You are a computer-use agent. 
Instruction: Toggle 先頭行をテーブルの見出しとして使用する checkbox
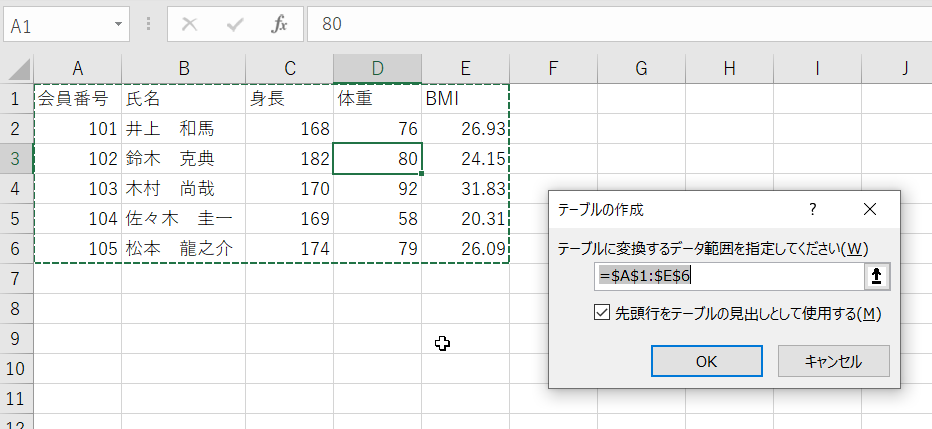point(602,313)
